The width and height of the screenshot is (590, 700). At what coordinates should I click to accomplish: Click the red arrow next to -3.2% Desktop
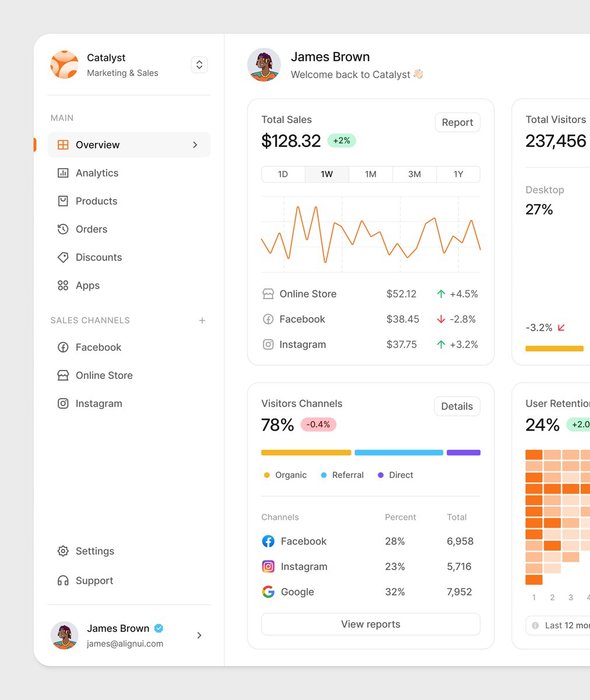[x=561, y=328]
